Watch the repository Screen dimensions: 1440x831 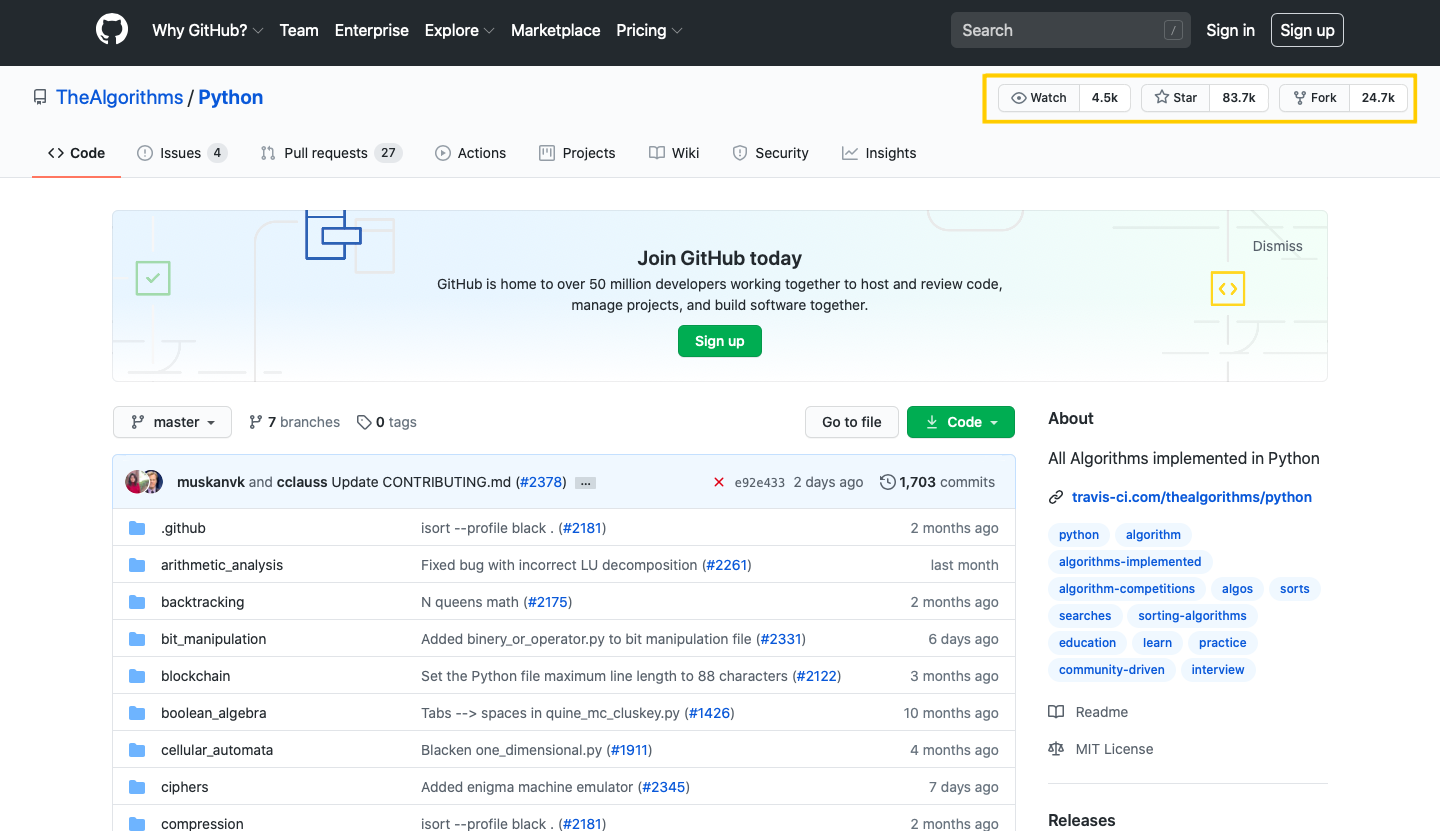coord(1039,97)
